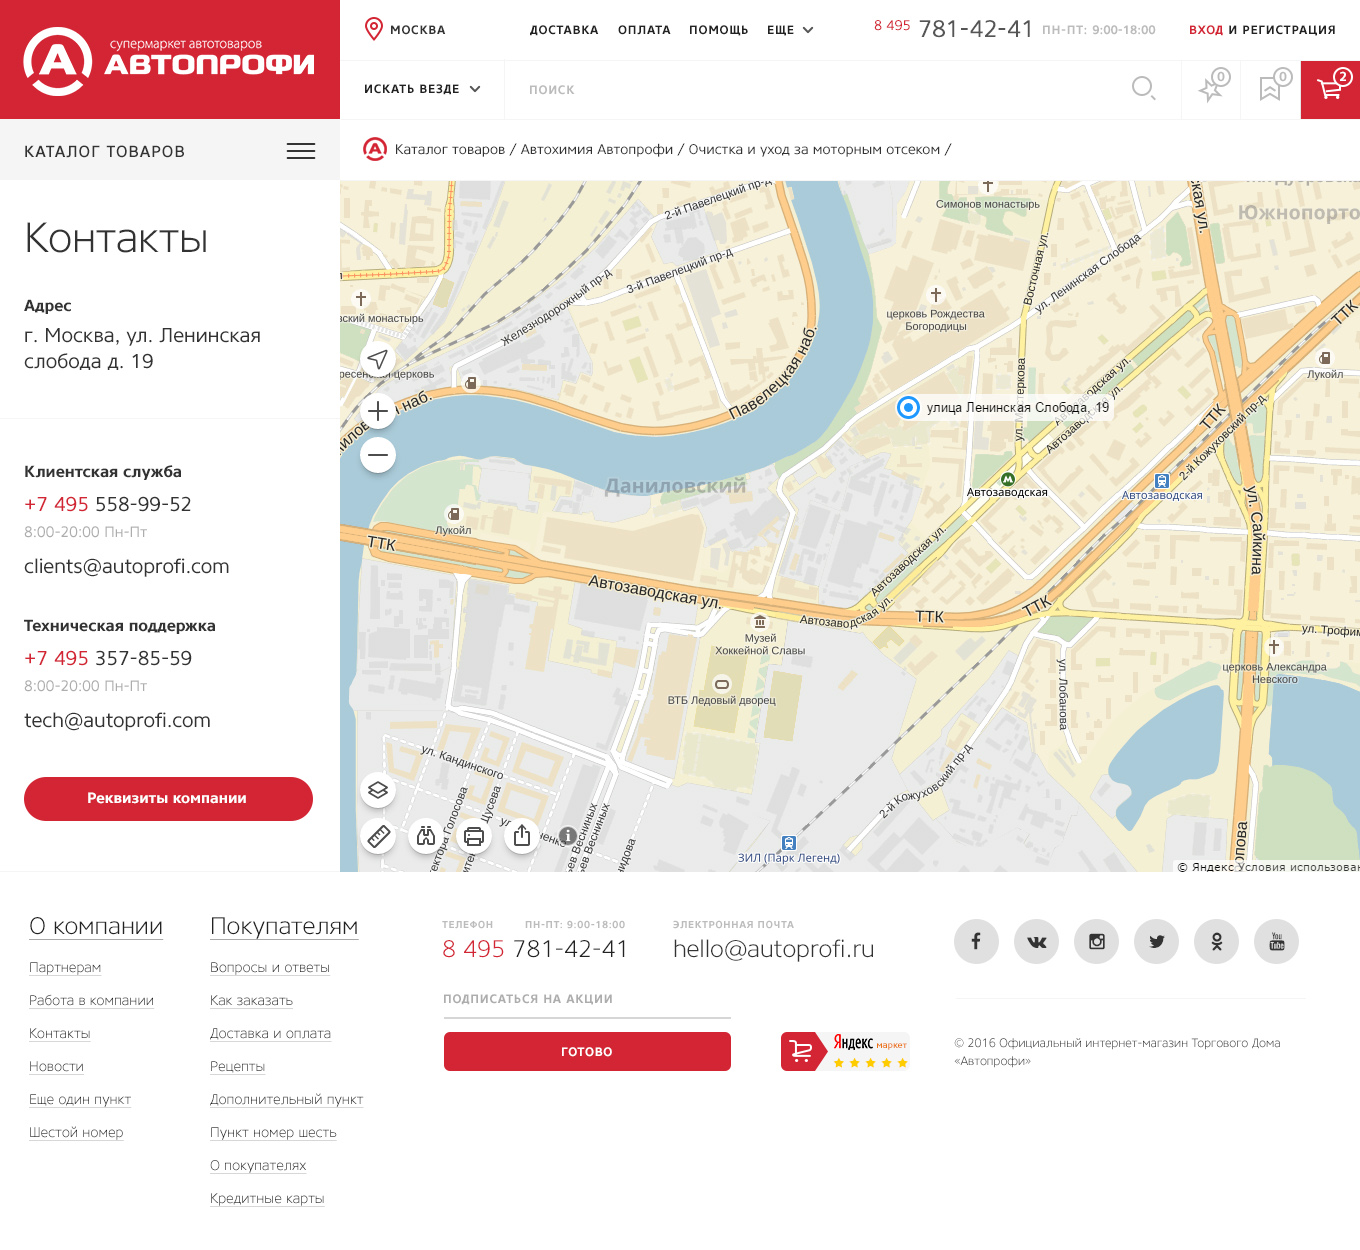1360x1250 pixels.
Task: Open the Twitter social icon
Action: click(1156, 941)
